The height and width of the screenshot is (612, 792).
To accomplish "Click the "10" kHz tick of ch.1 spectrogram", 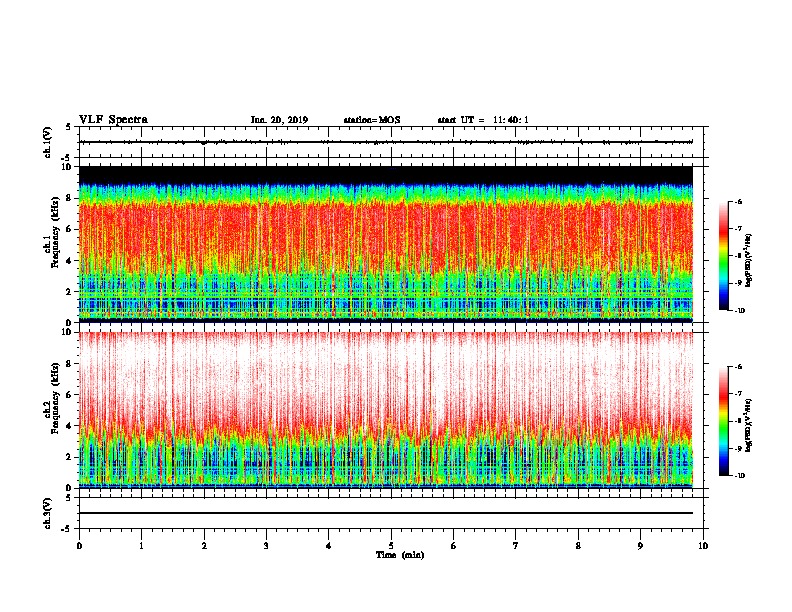I will 67,167.
